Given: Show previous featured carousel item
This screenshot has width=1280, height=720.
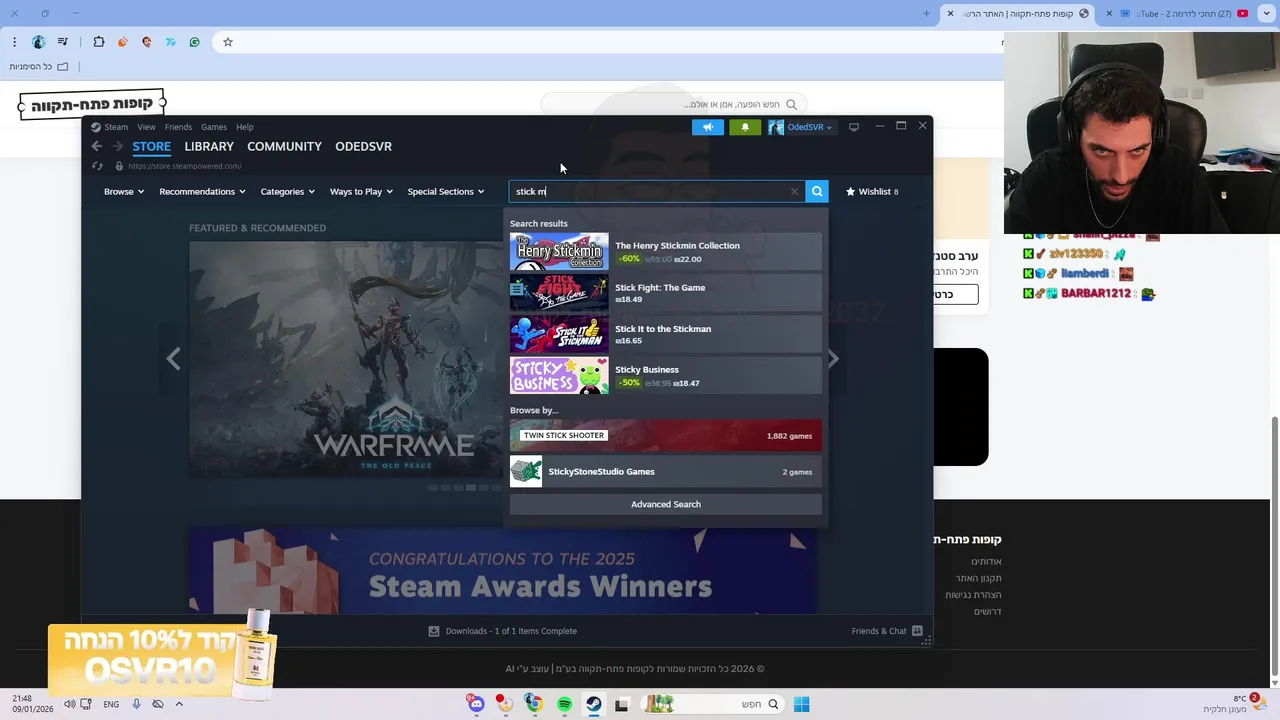Looking at the screenshot, I should (173, 358).
